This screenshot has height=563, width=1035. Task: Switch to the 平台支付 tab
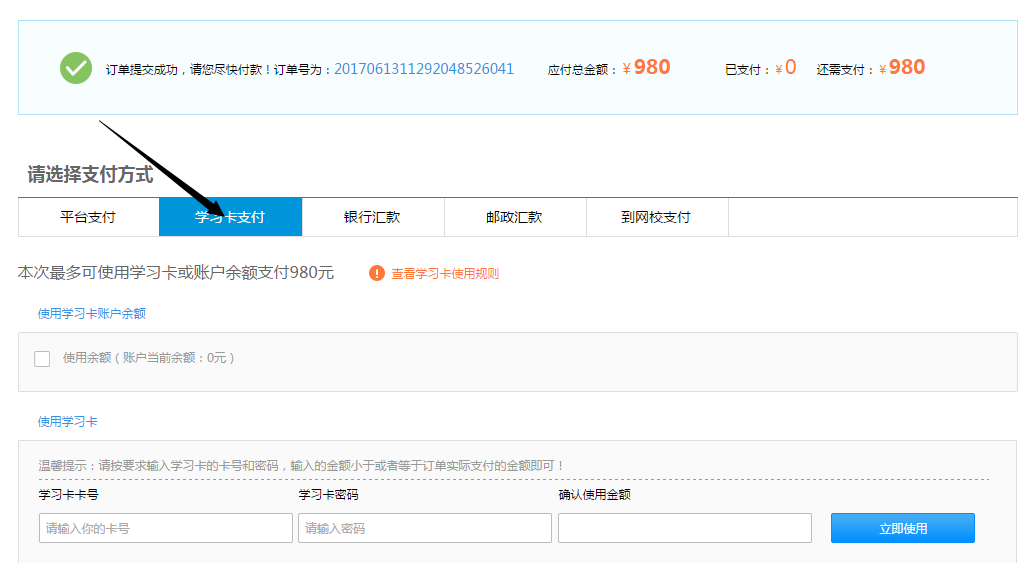point(88,217)
